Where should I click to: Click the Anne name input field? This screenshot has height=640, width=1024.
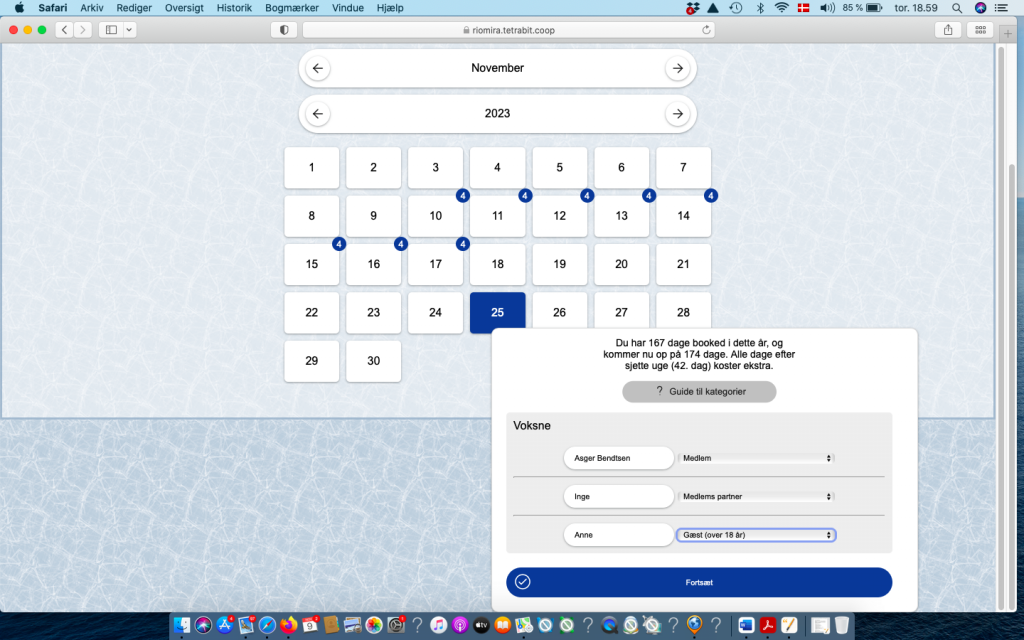(618, 535)
